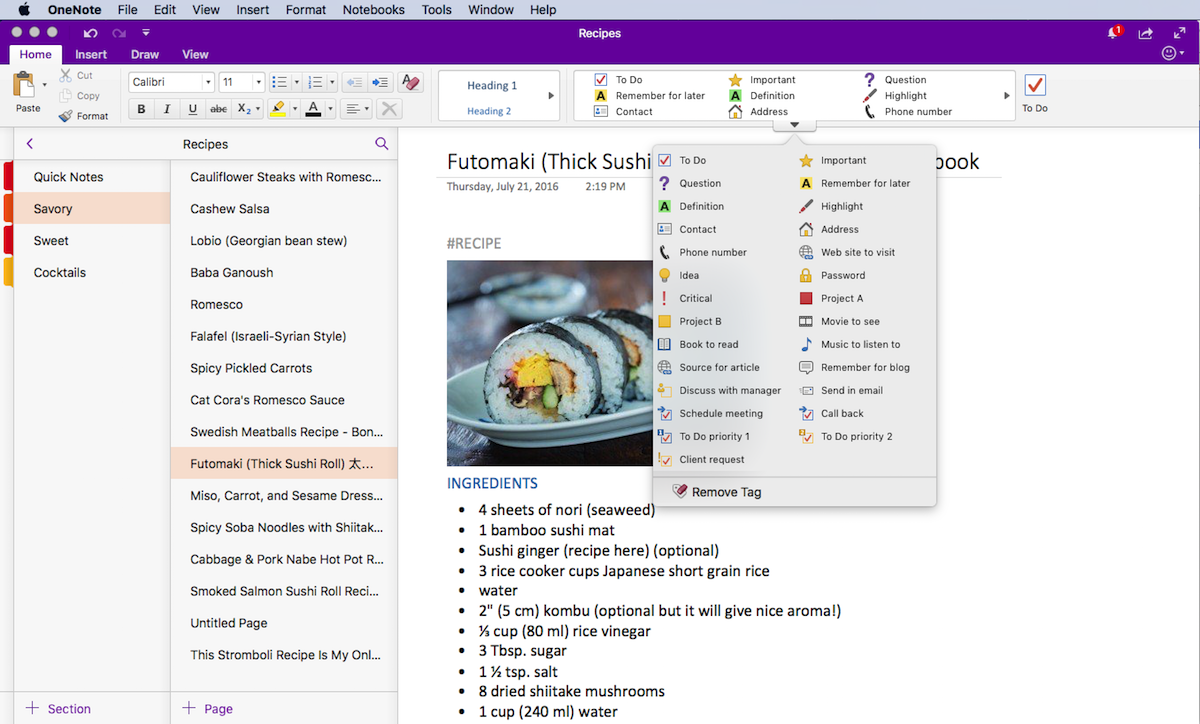Open the Calibri font dropdown
Image resolution: width=1200 pixels, height=724 pixels.
tap(171, 82)
